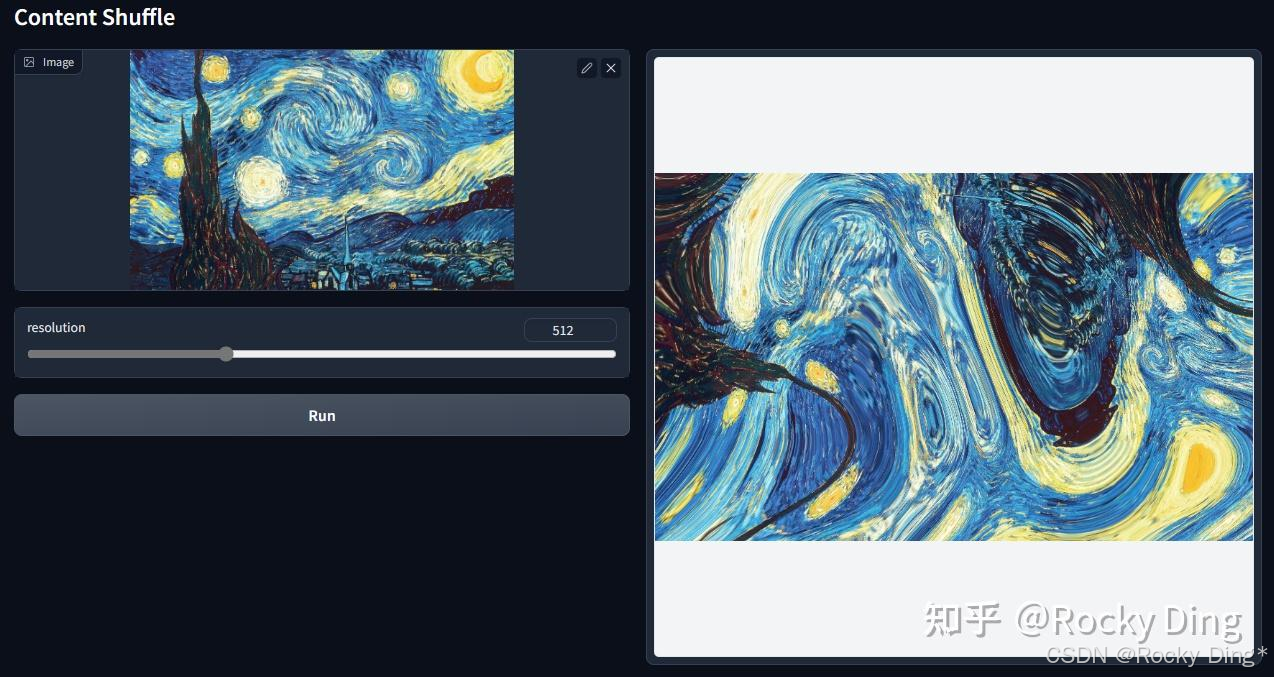Click the Content Shuffle heading
This screenshot has height=677, width=1274.
pos(94,17)
